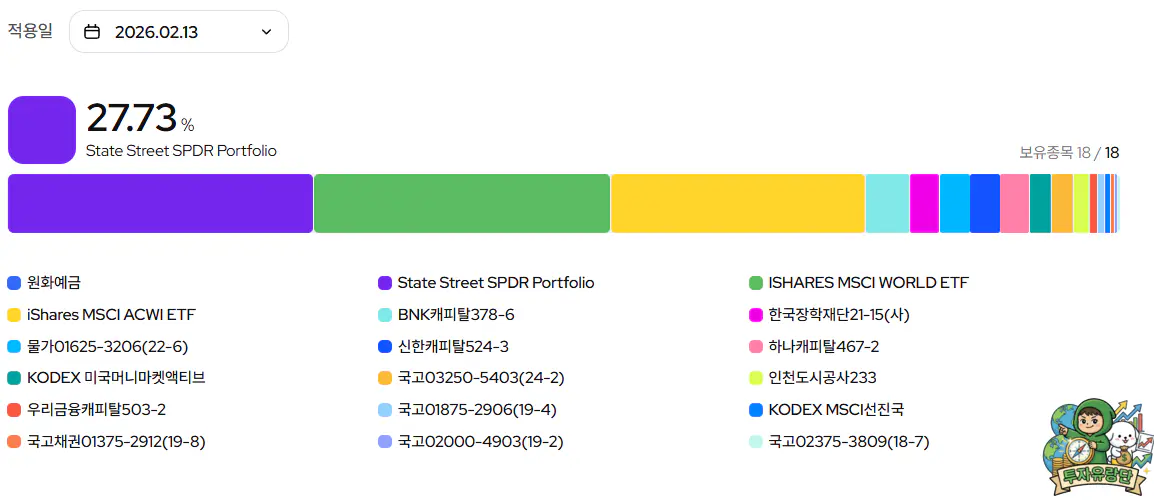Open the 2026.02.13 date dropdown
The image size is (1154, 502).
[178, 32]
